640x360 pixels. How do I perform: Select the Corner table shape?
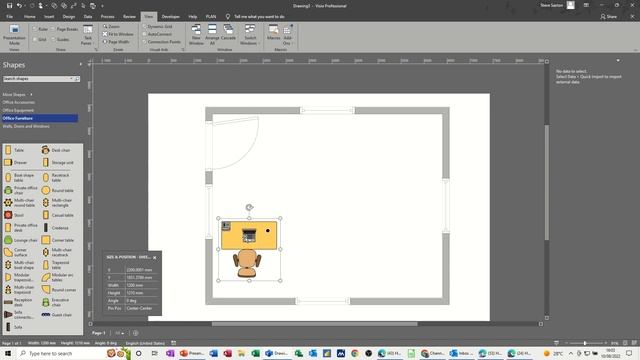pyautogui.click(x=58, y=240)
